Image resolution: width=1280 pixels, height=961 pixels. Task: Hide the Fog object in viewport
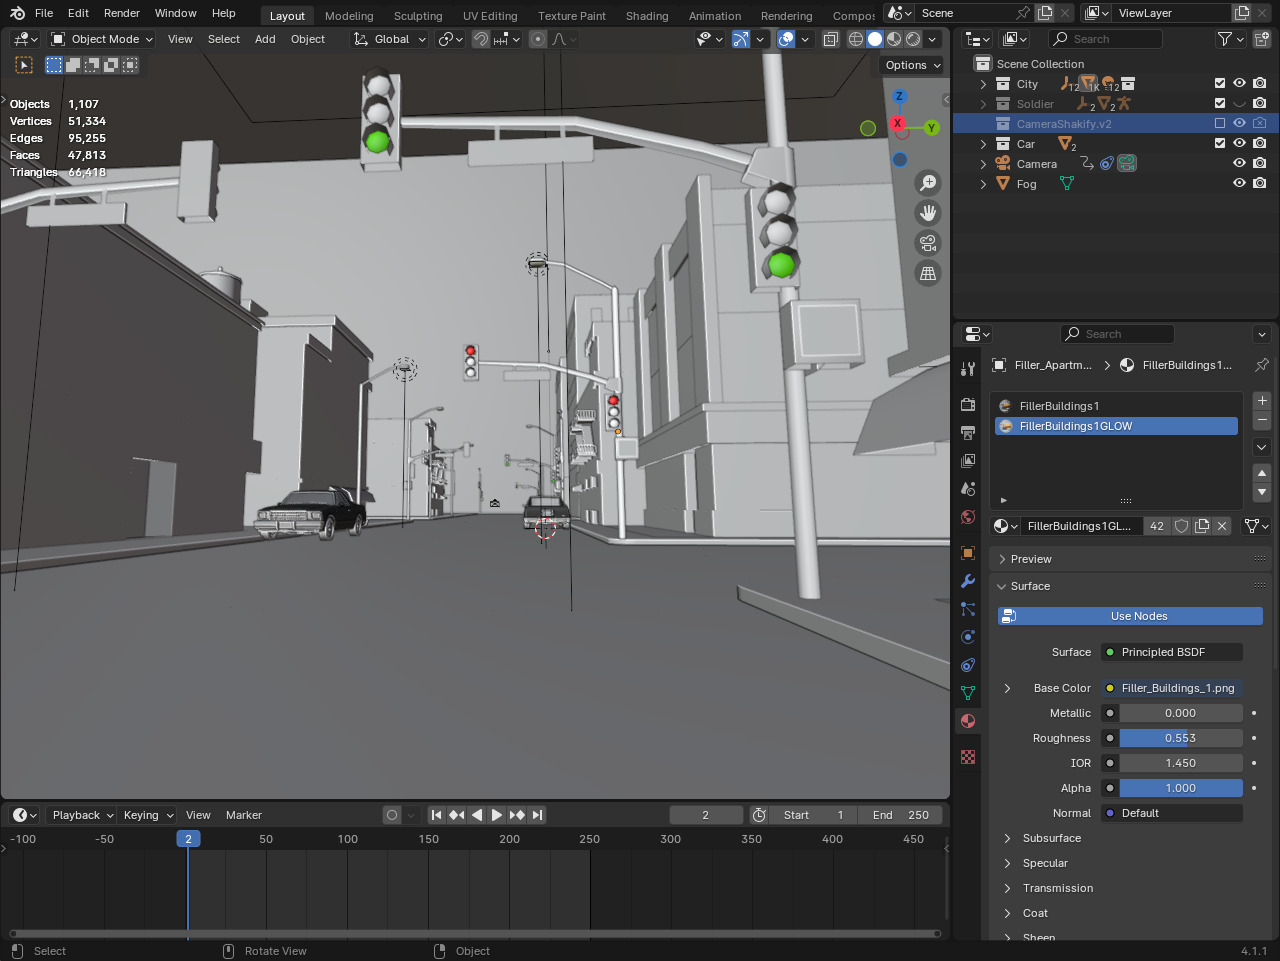tap(1240, 184)
